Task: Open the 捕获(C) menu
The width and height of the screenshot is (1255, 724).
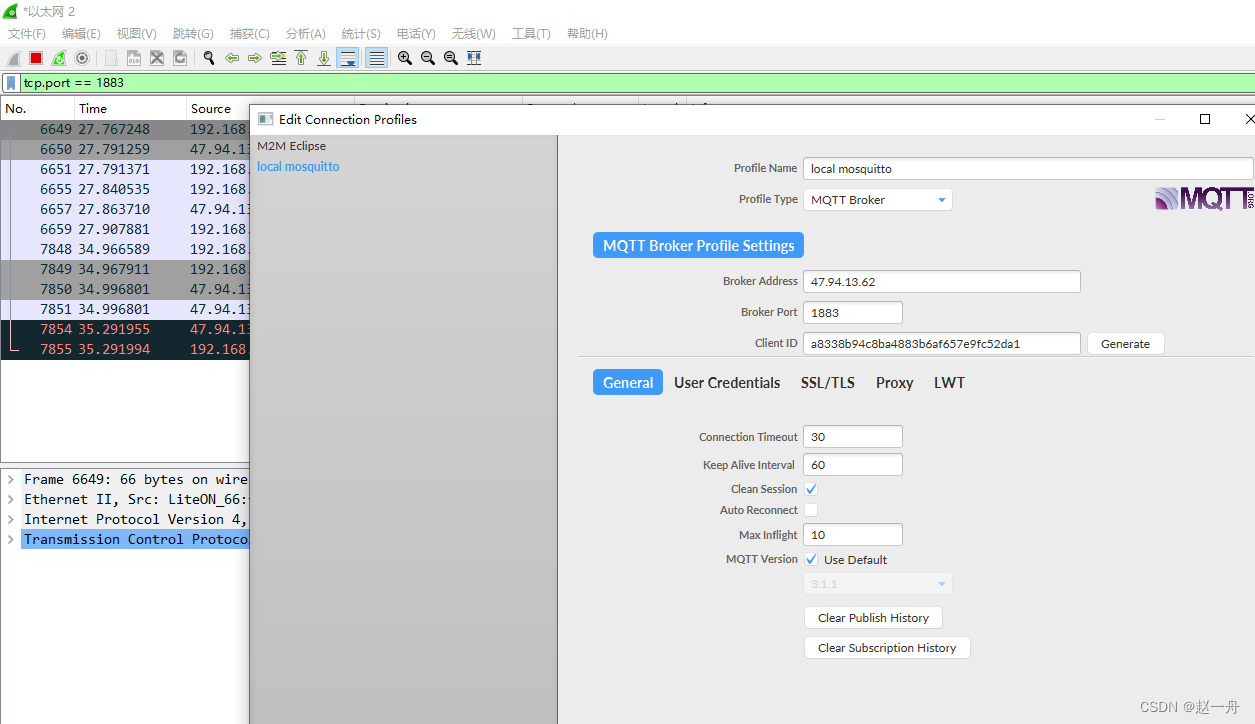Action: 249,34
